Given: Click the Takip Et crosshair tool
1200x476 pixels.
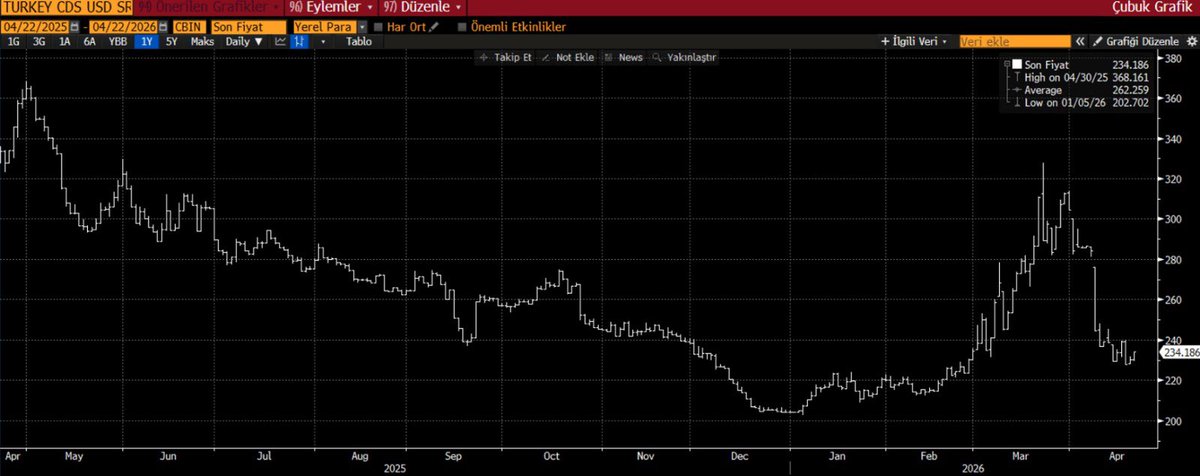Looking at the screenshot, I should [x=506, y=57].
